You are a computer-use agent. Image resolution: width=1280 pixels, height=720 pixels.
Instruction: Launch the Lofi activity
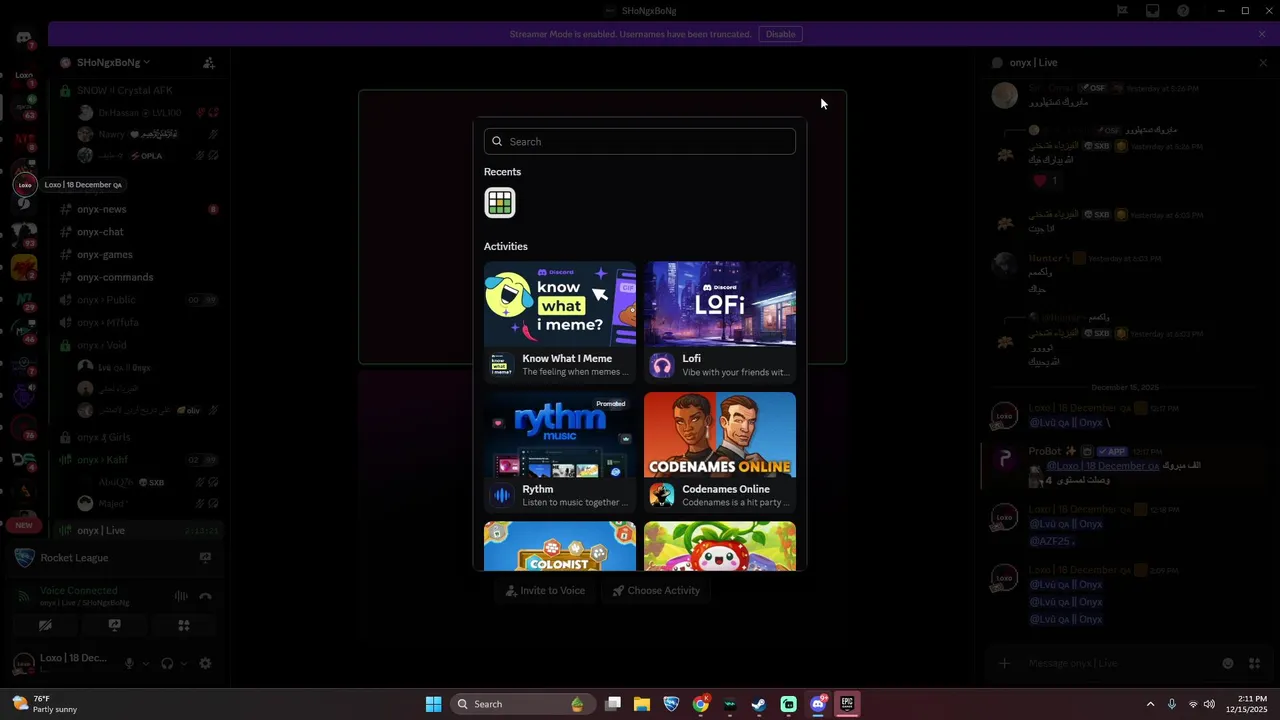coord(720,322)
